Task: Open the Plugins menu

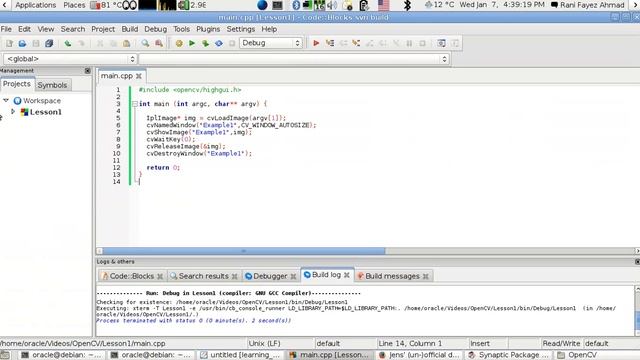Action: (208, 29)
